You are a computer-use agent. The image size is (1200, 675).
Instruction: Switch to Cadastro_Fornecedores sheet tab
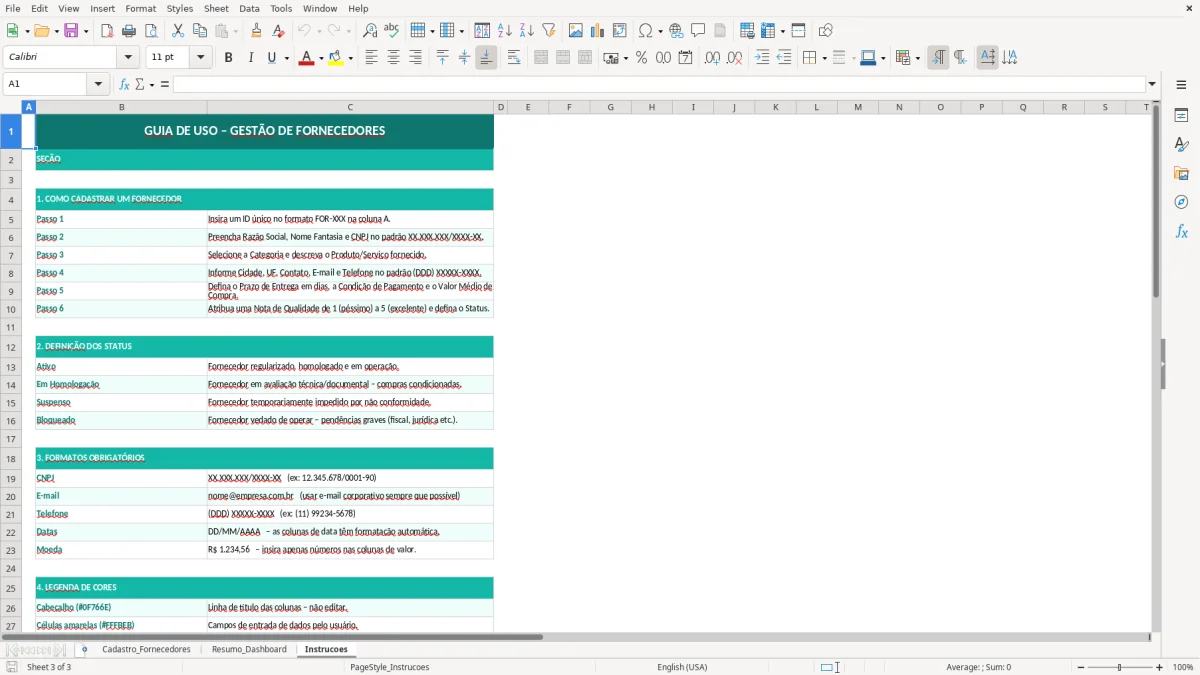coord(146,649)
